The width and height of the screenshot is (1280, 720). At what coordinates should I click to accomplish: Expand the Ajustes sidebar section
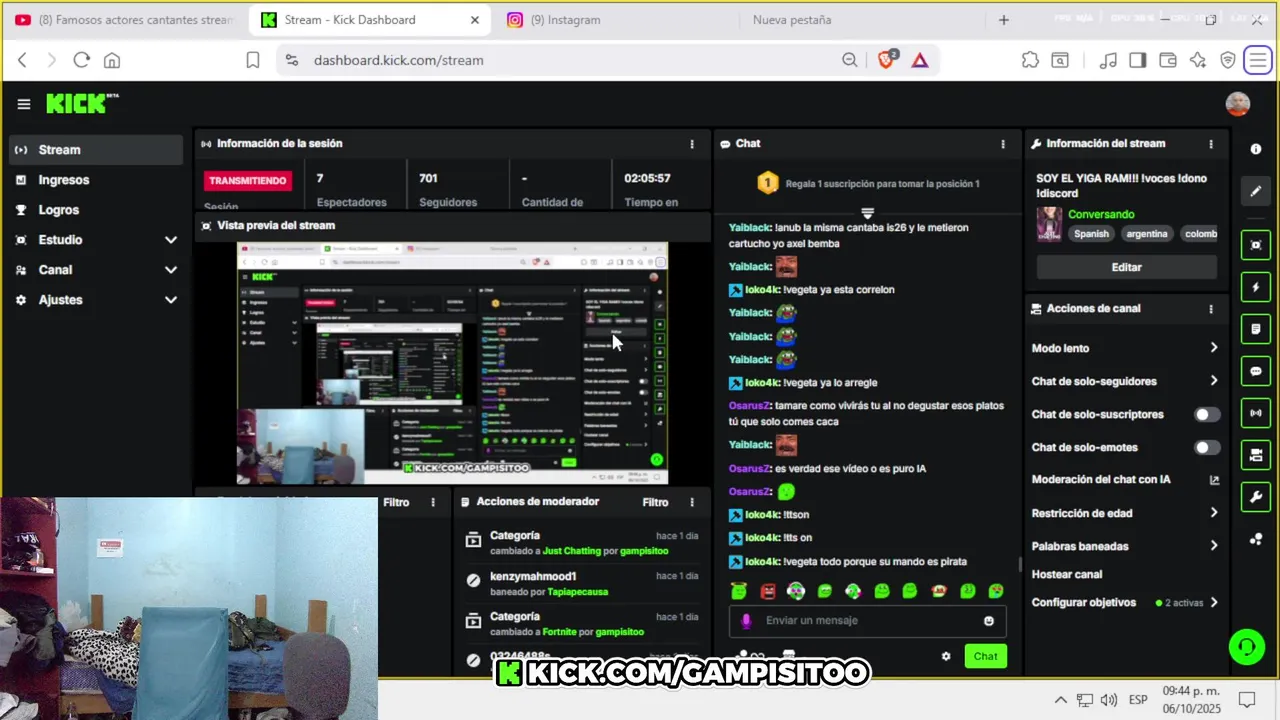pos(171,300)
